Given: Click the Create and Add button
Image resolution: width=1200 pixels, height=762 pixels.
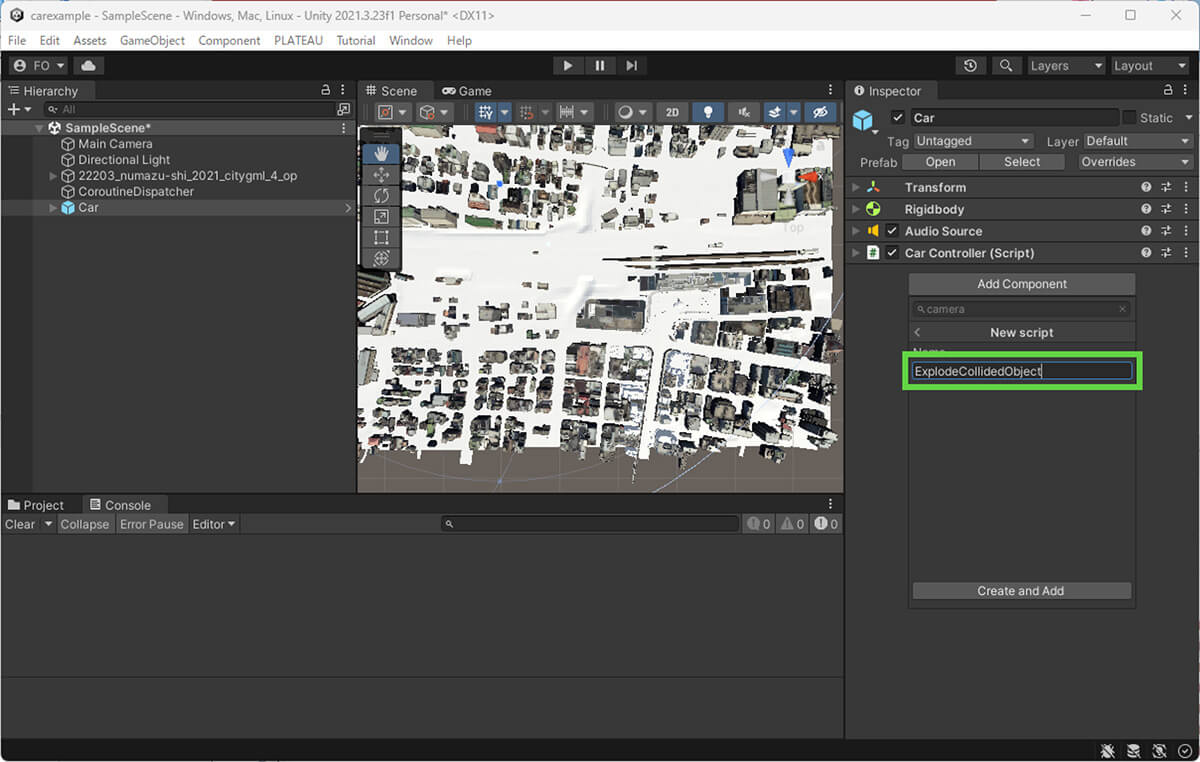Looking at the screenshot, I should (1021, 591).
